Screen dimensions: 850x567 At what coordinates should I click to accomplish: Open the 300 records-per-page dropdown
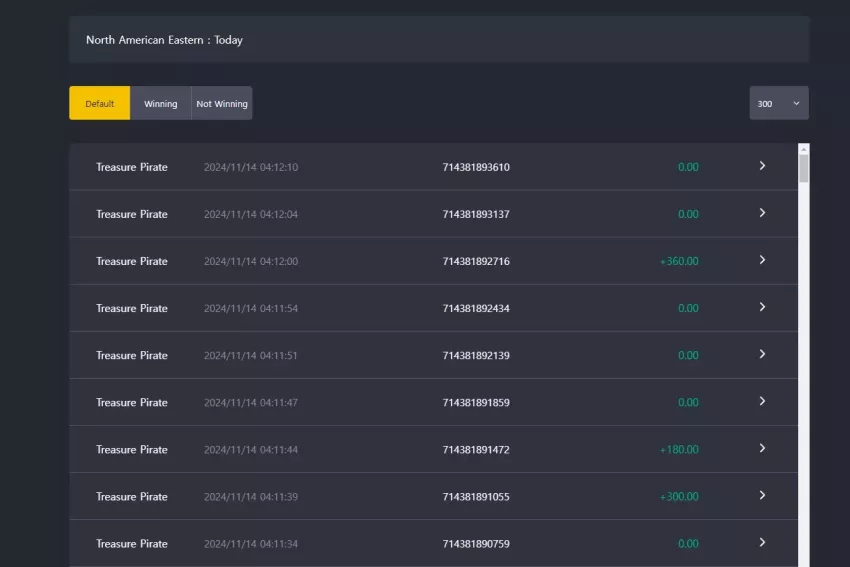click(x=779, y=103)
